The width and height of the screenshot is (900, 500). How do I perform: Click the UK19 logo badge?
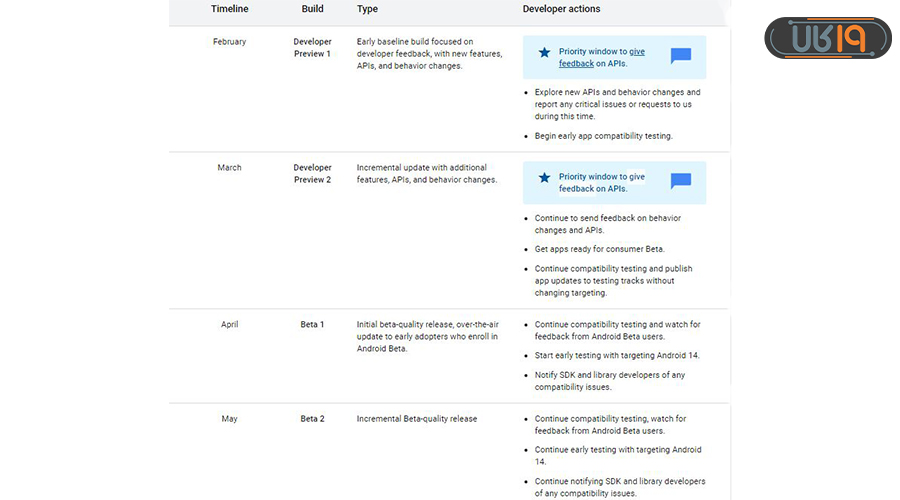click(x=827, y=38)
